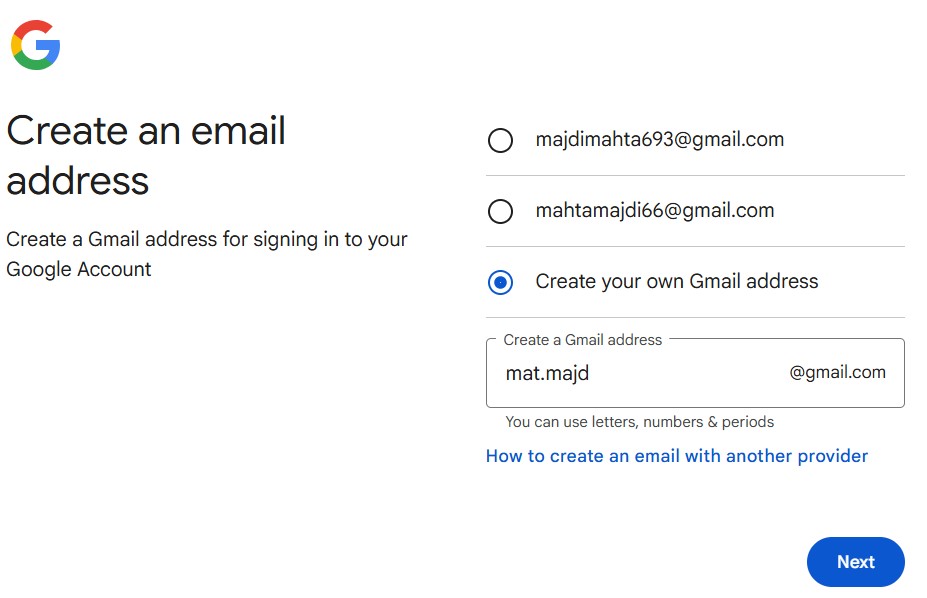
Task: Focus the Gmail address input field
Action: click(680, 373)
